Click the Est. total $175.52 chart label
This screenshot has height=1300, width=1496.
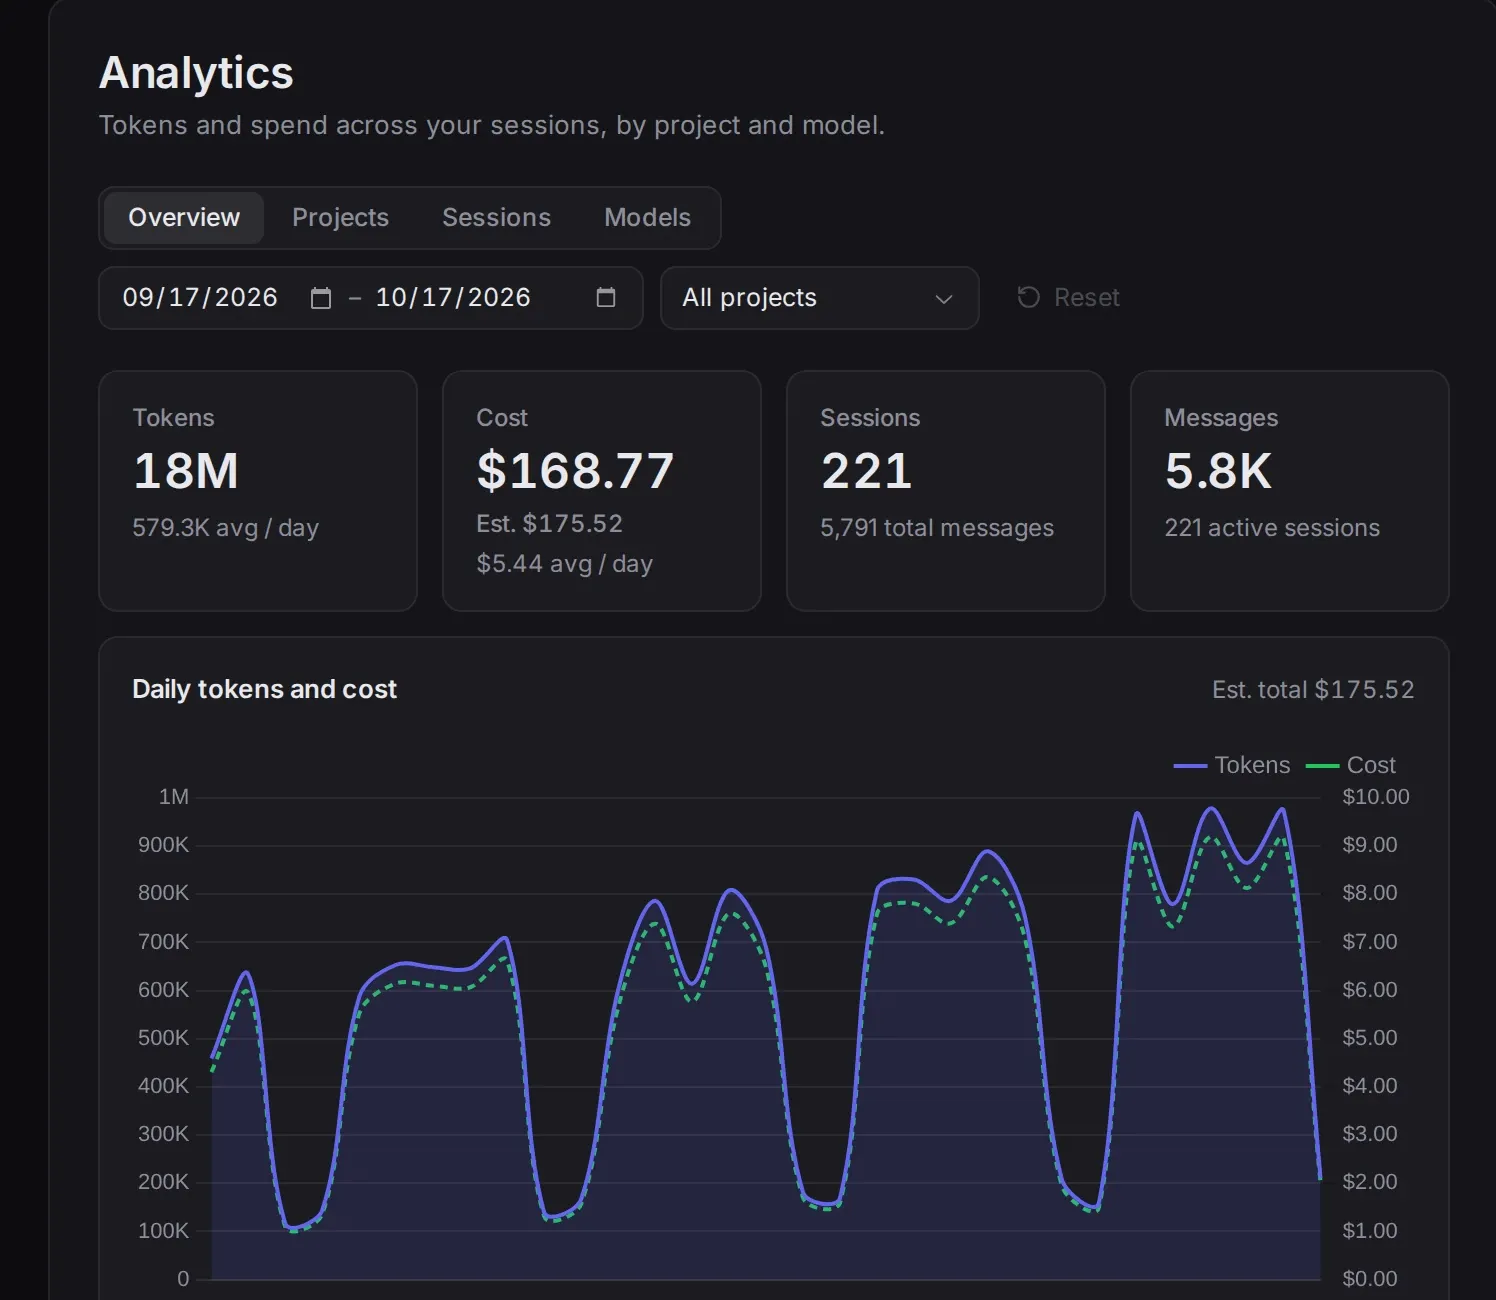1313,690
